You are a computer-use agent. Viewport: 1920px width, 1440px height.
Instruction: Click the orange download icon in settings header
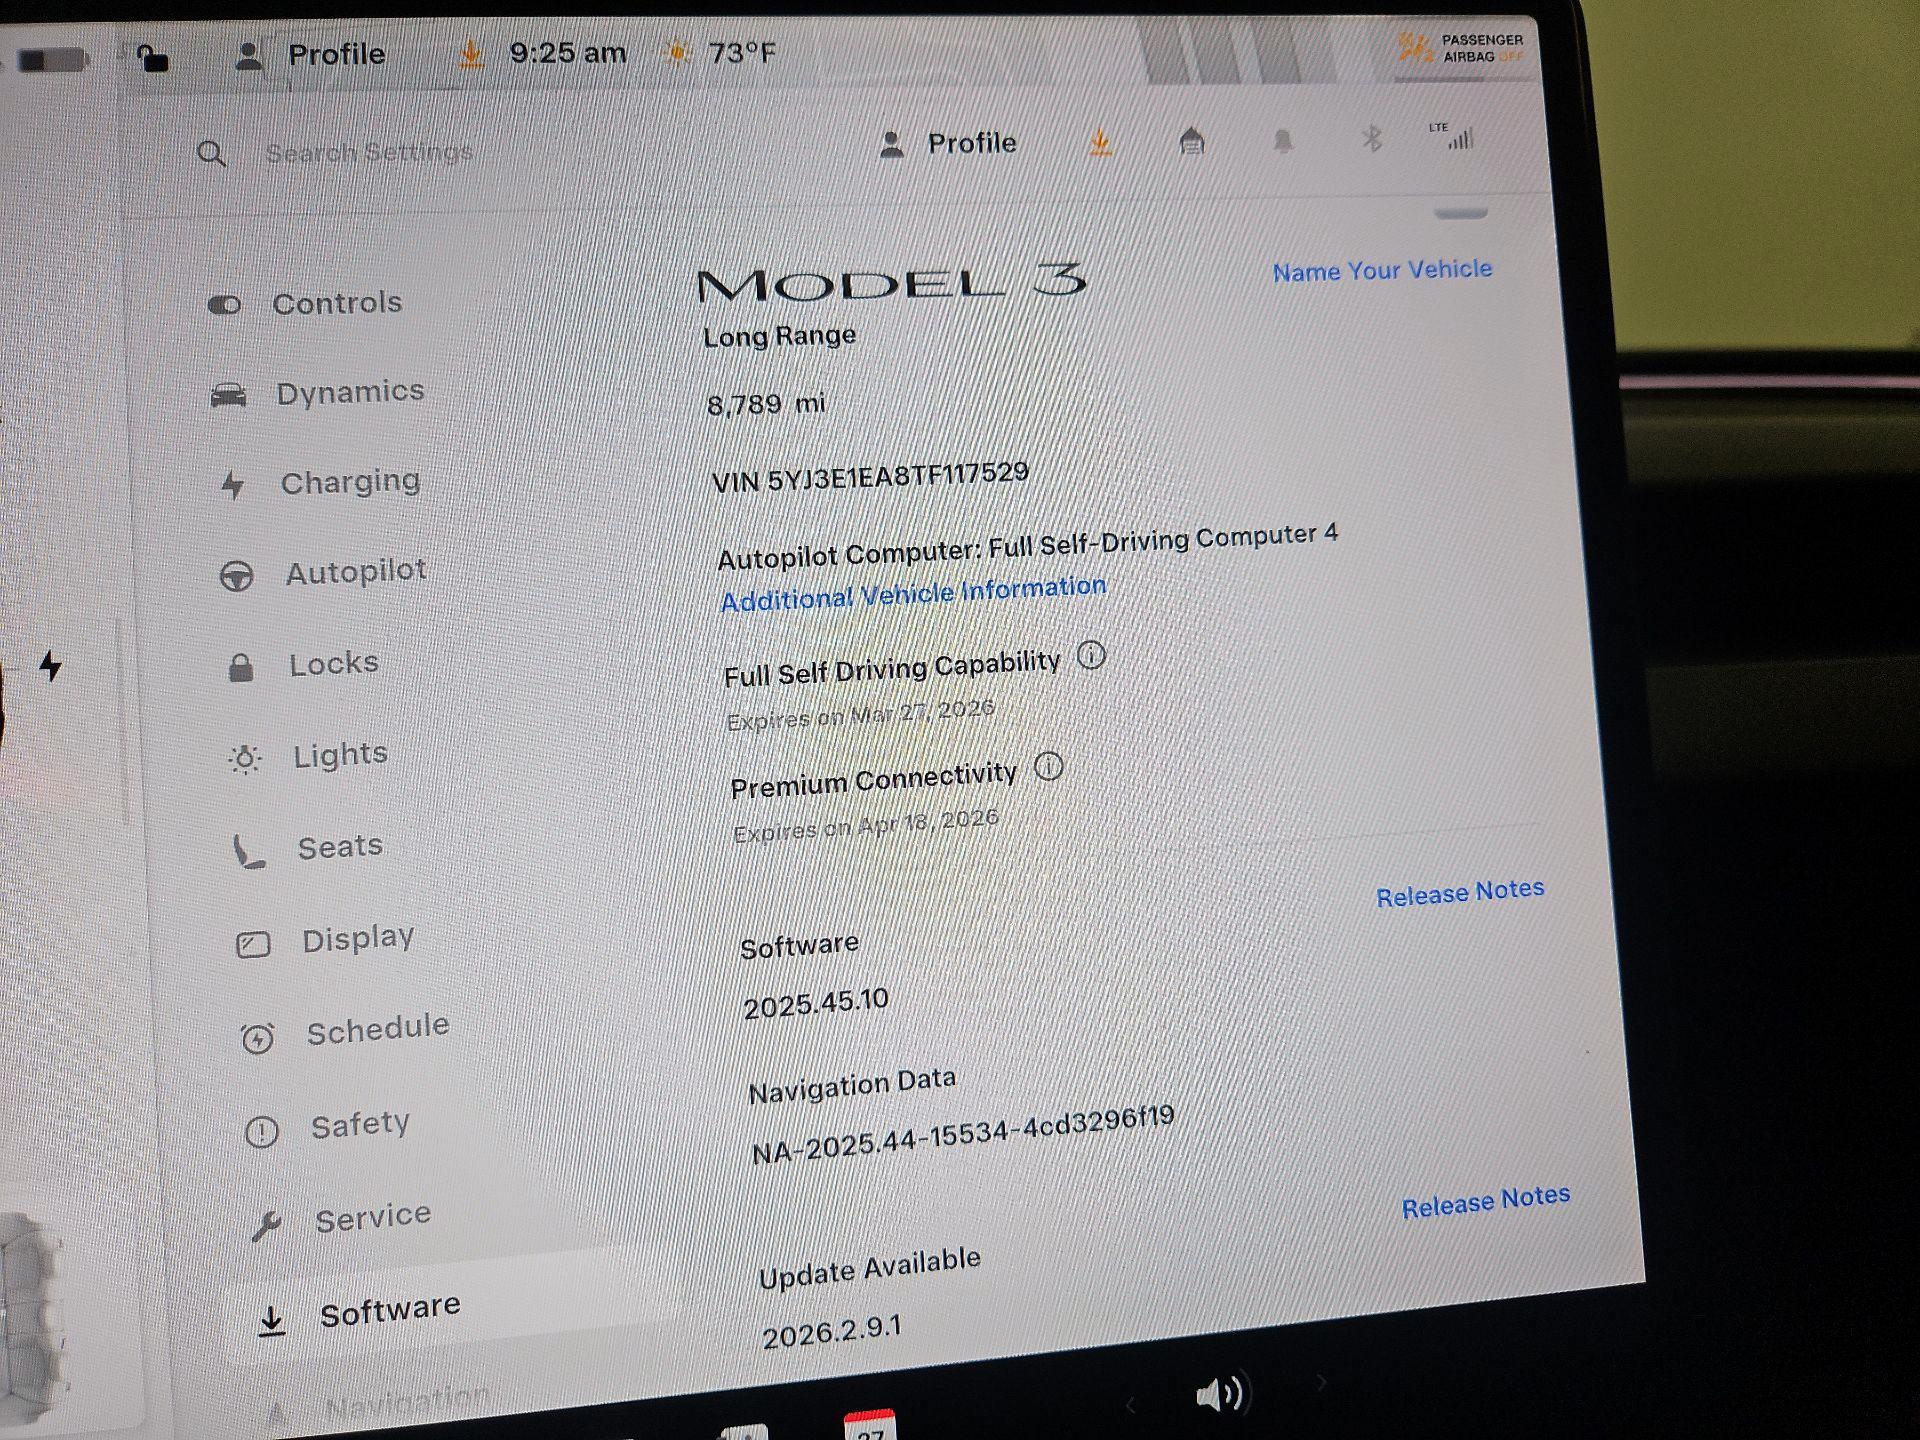pos(1100,143)
